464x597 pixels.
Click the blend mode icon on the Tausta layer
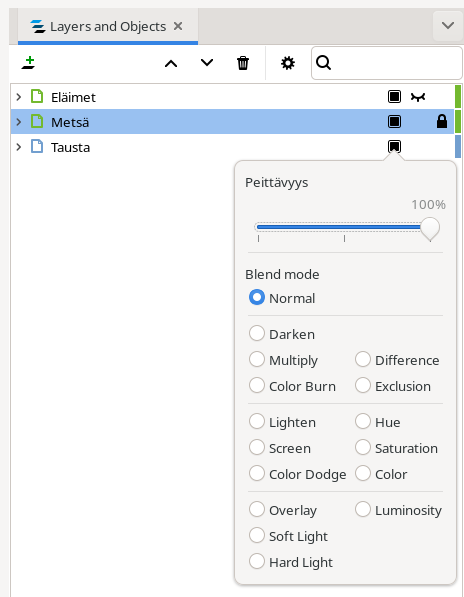394,147
